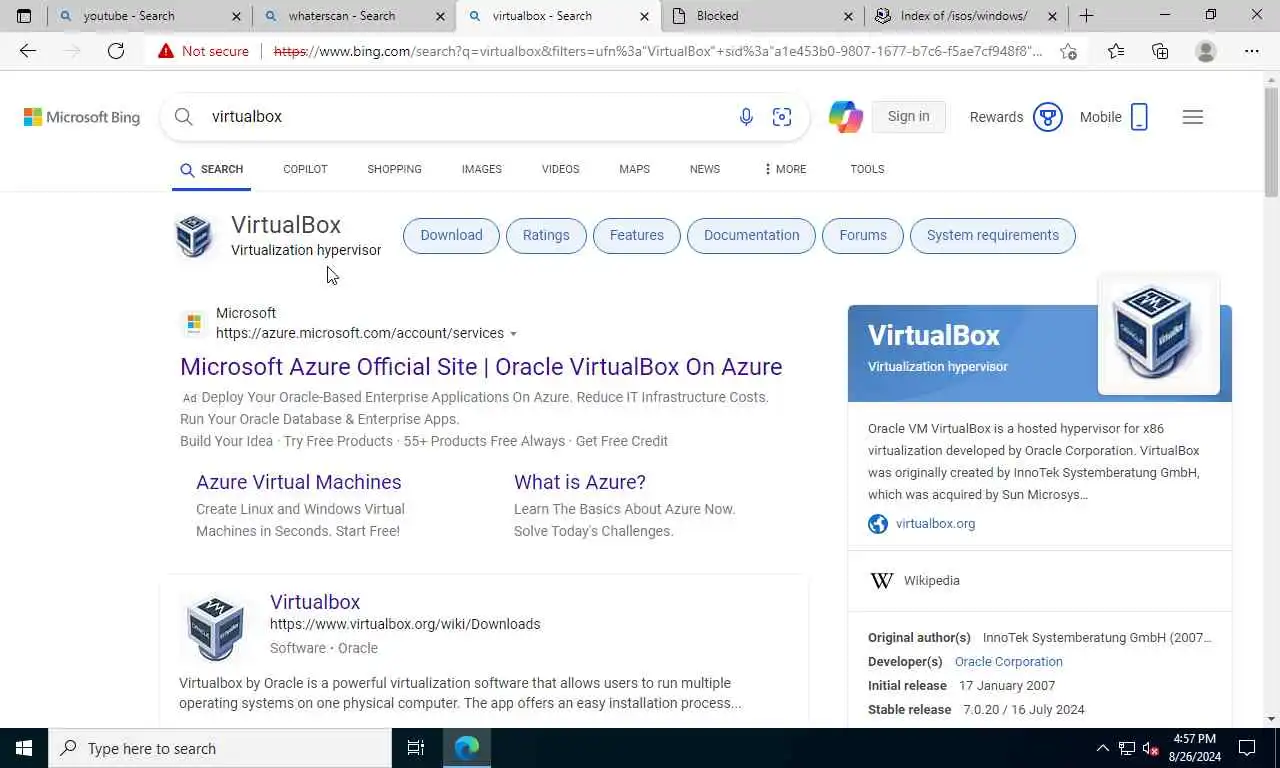The height and width of the screenshot is (768, 1280).
Task: Open the tab actions menu icon
Action: 24,16
